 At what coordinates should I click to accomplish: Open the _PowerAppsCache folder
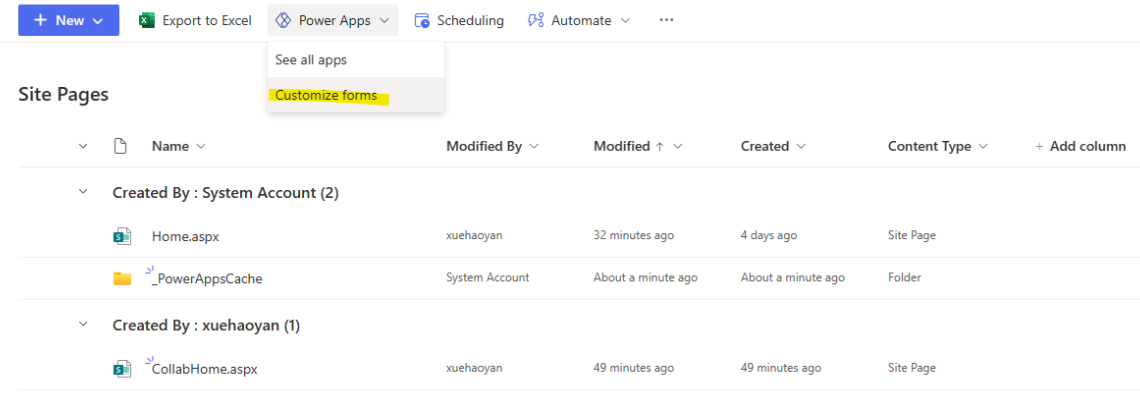tap(207, 278)
